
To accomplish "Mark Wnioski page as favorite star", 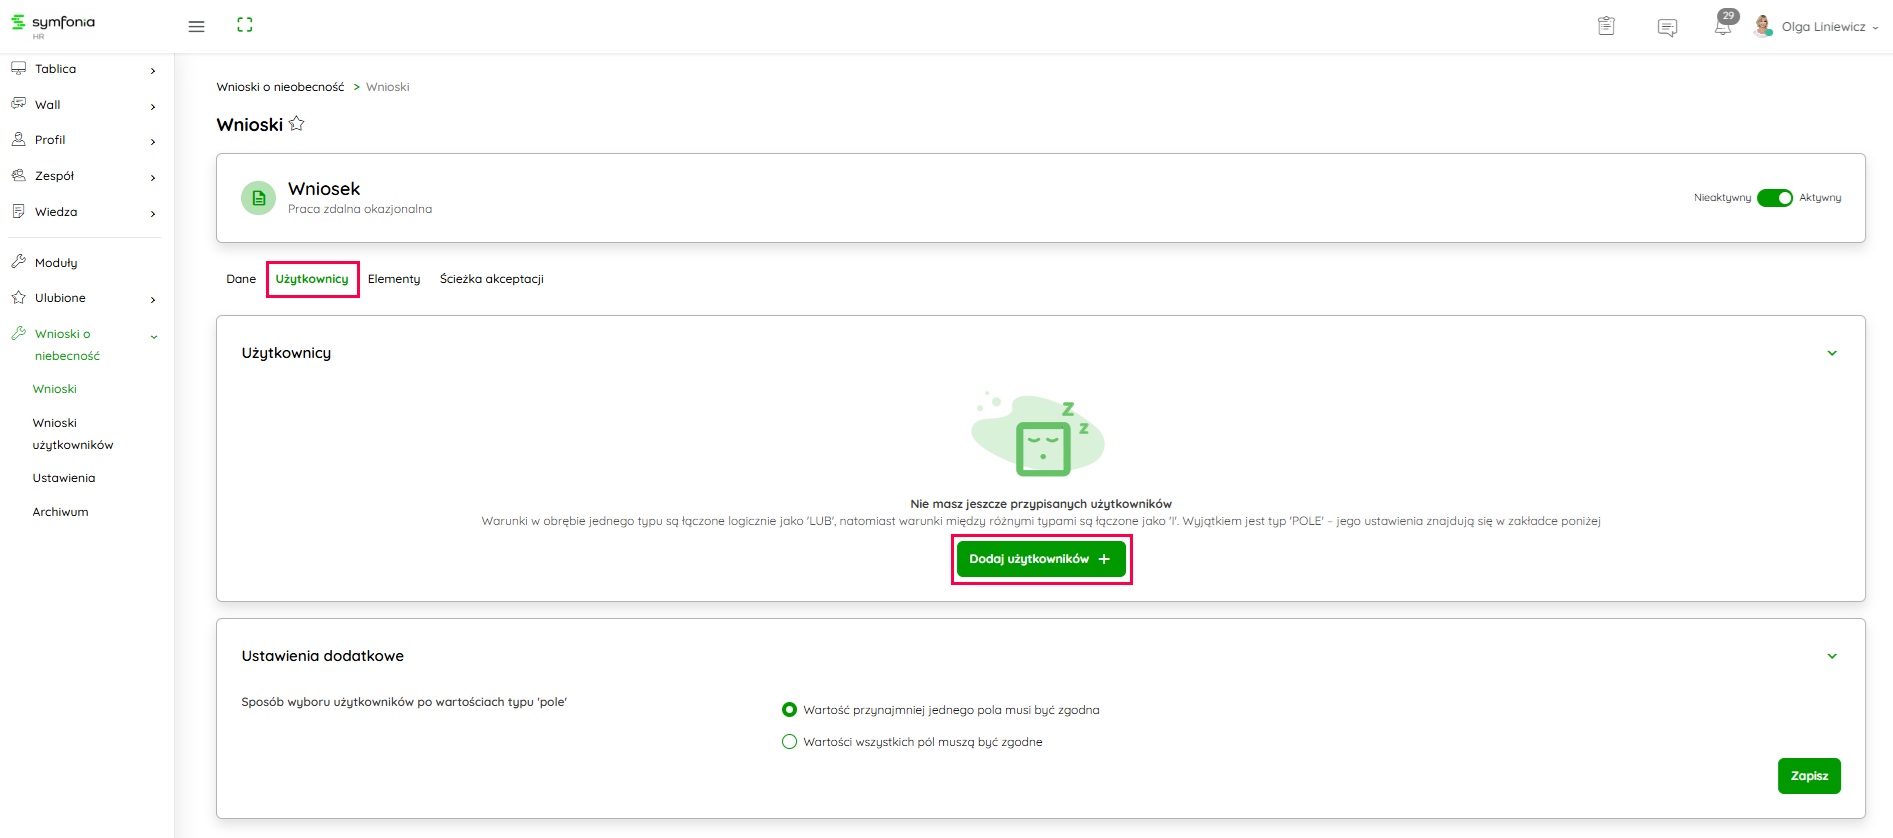I will point(297,124).
